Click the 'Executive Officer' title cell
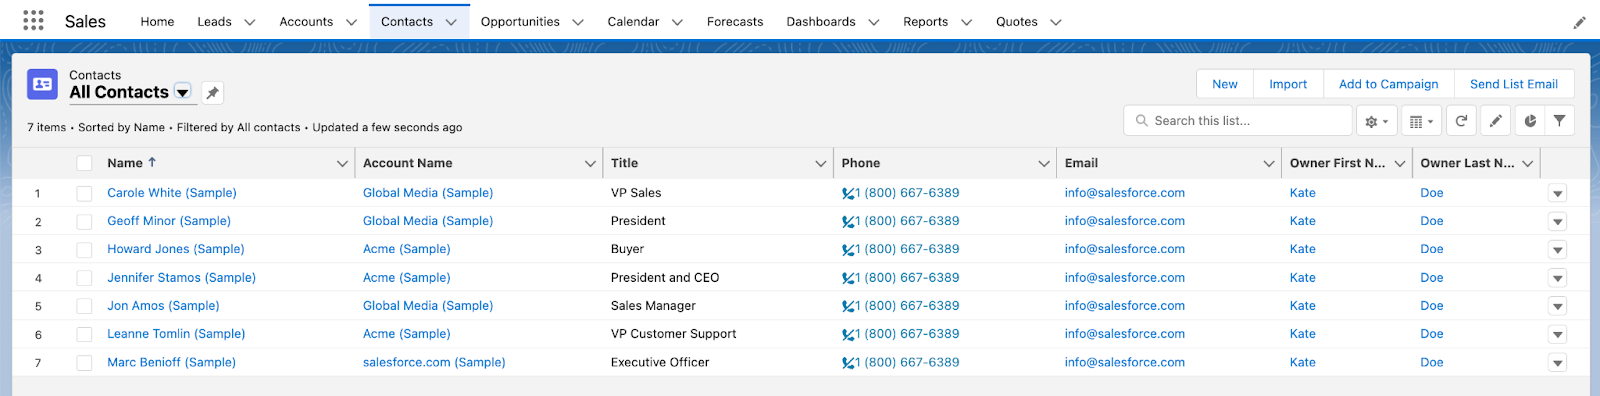The image size is (1600, 396). (x=660, y=363)
